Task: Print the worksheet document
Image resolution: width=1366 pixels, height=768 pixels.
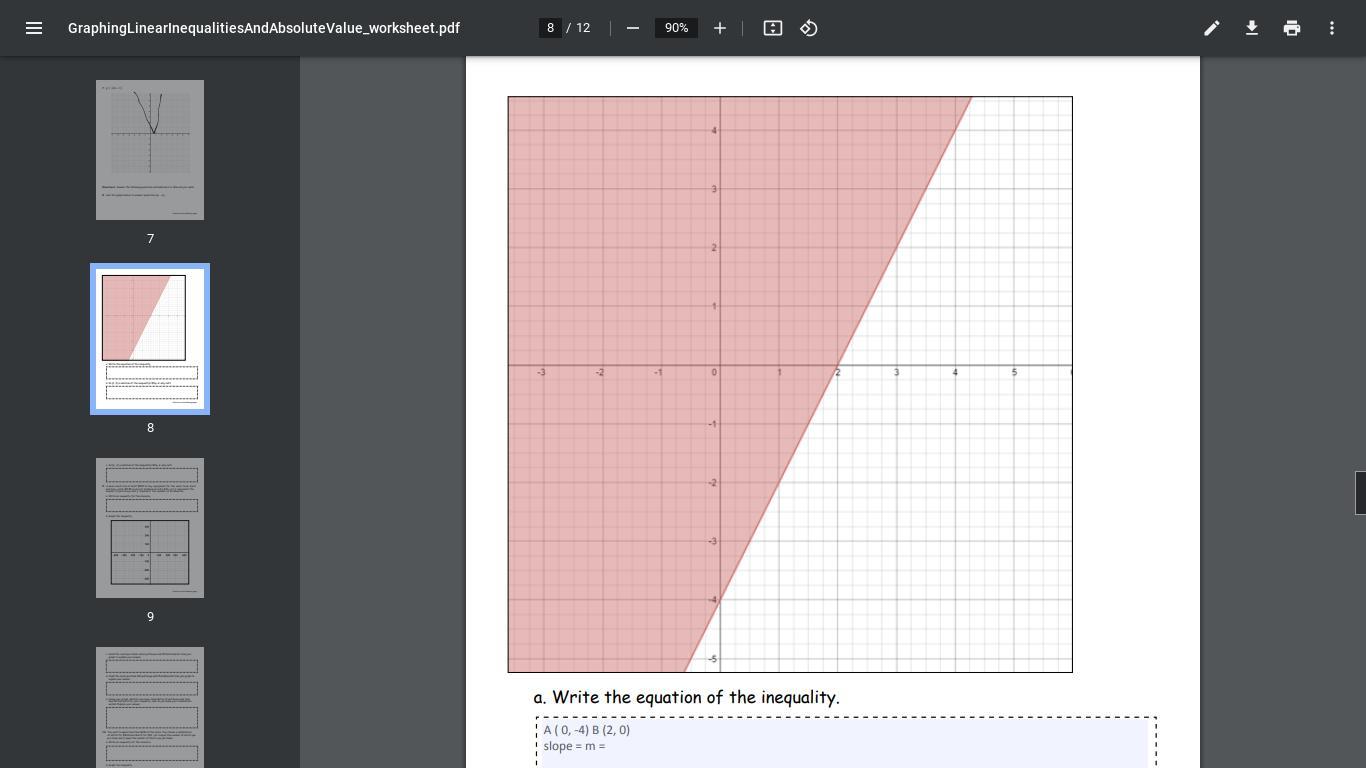Action: coord(1292,28)
